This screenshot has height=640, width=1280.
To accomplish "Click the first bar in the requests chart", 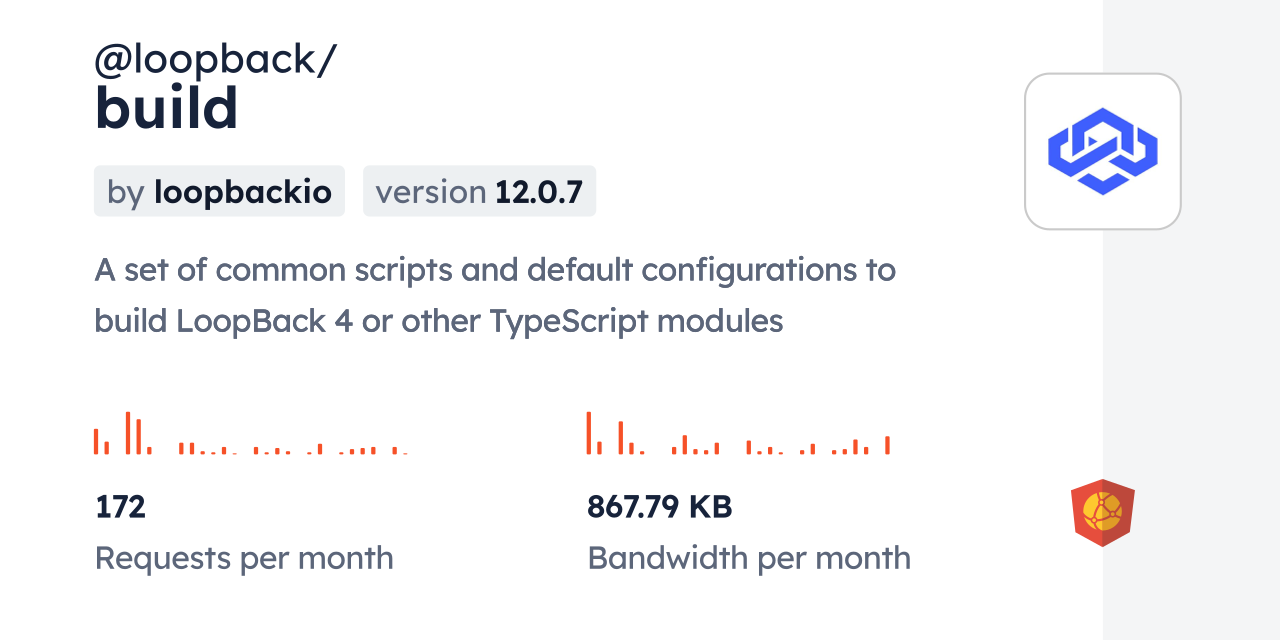I will [96, 442].
